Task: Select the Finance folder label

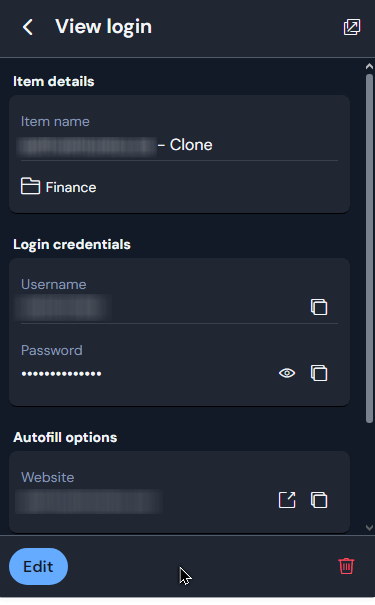Action: 71,188
